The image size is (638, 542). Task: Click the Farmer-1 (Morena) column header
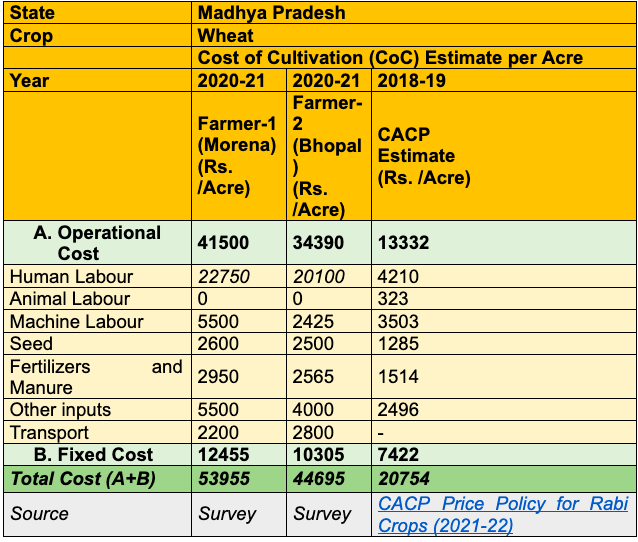pyautogui.click(x=237, y=155)
